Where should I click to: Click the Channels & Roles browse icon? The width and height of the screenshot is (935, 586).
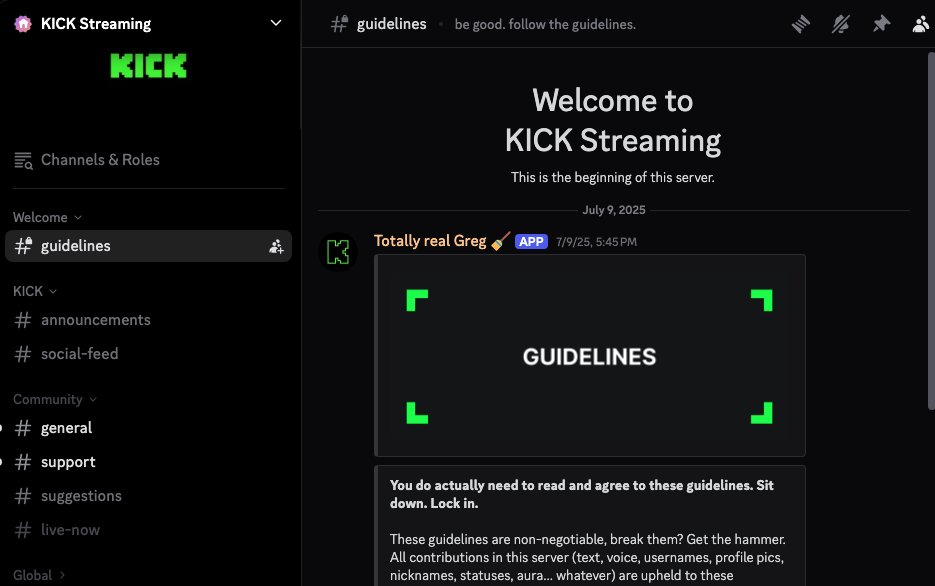(23, 160)
